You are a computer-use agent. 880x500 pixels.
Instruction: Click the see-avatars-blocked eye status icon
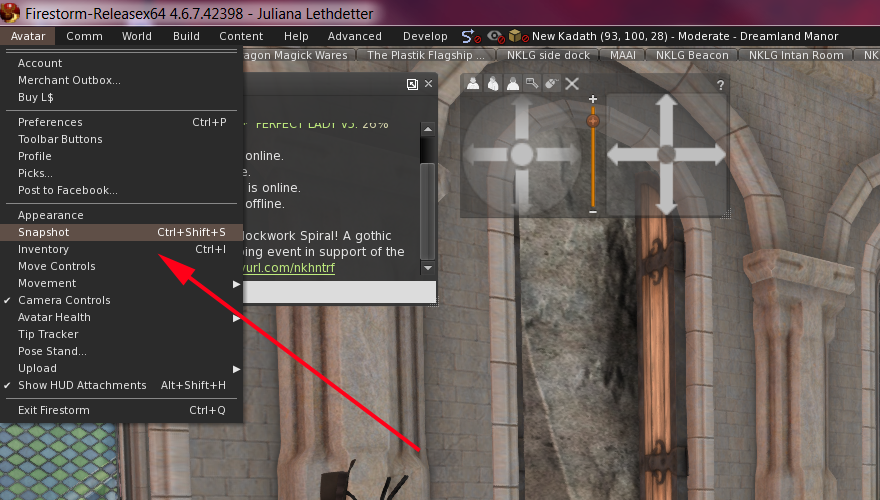[496, 36]
